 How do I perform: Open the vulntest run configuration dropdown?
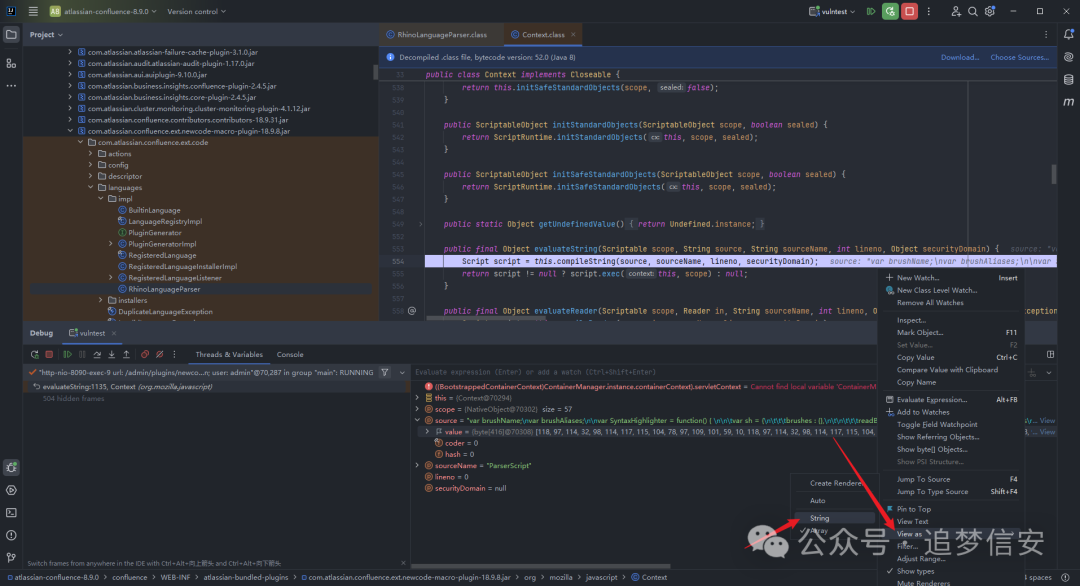pos(838,11)
